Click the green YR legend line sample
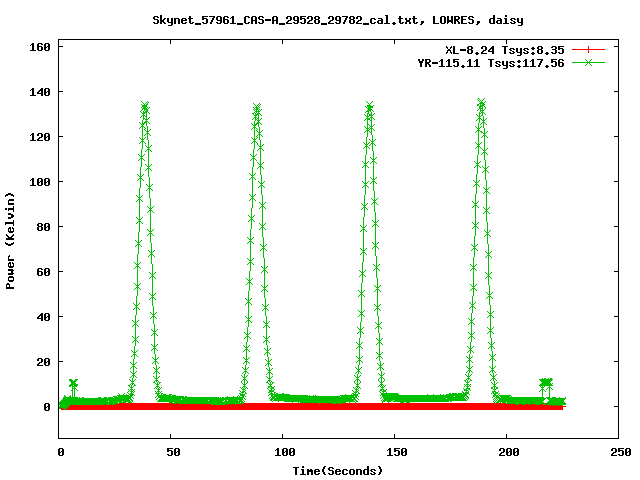Image resolution: width=640 pixels, height=480 pixels. pyautogui.click(x=588, y=62)
